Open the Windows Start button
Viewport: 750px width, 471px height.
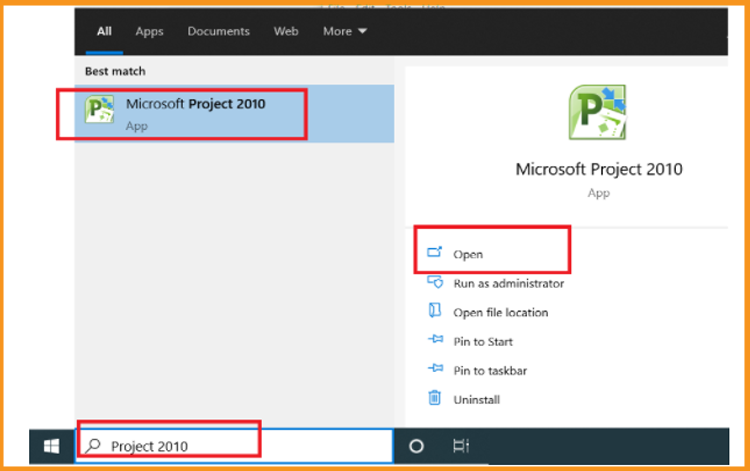[52, 447]
